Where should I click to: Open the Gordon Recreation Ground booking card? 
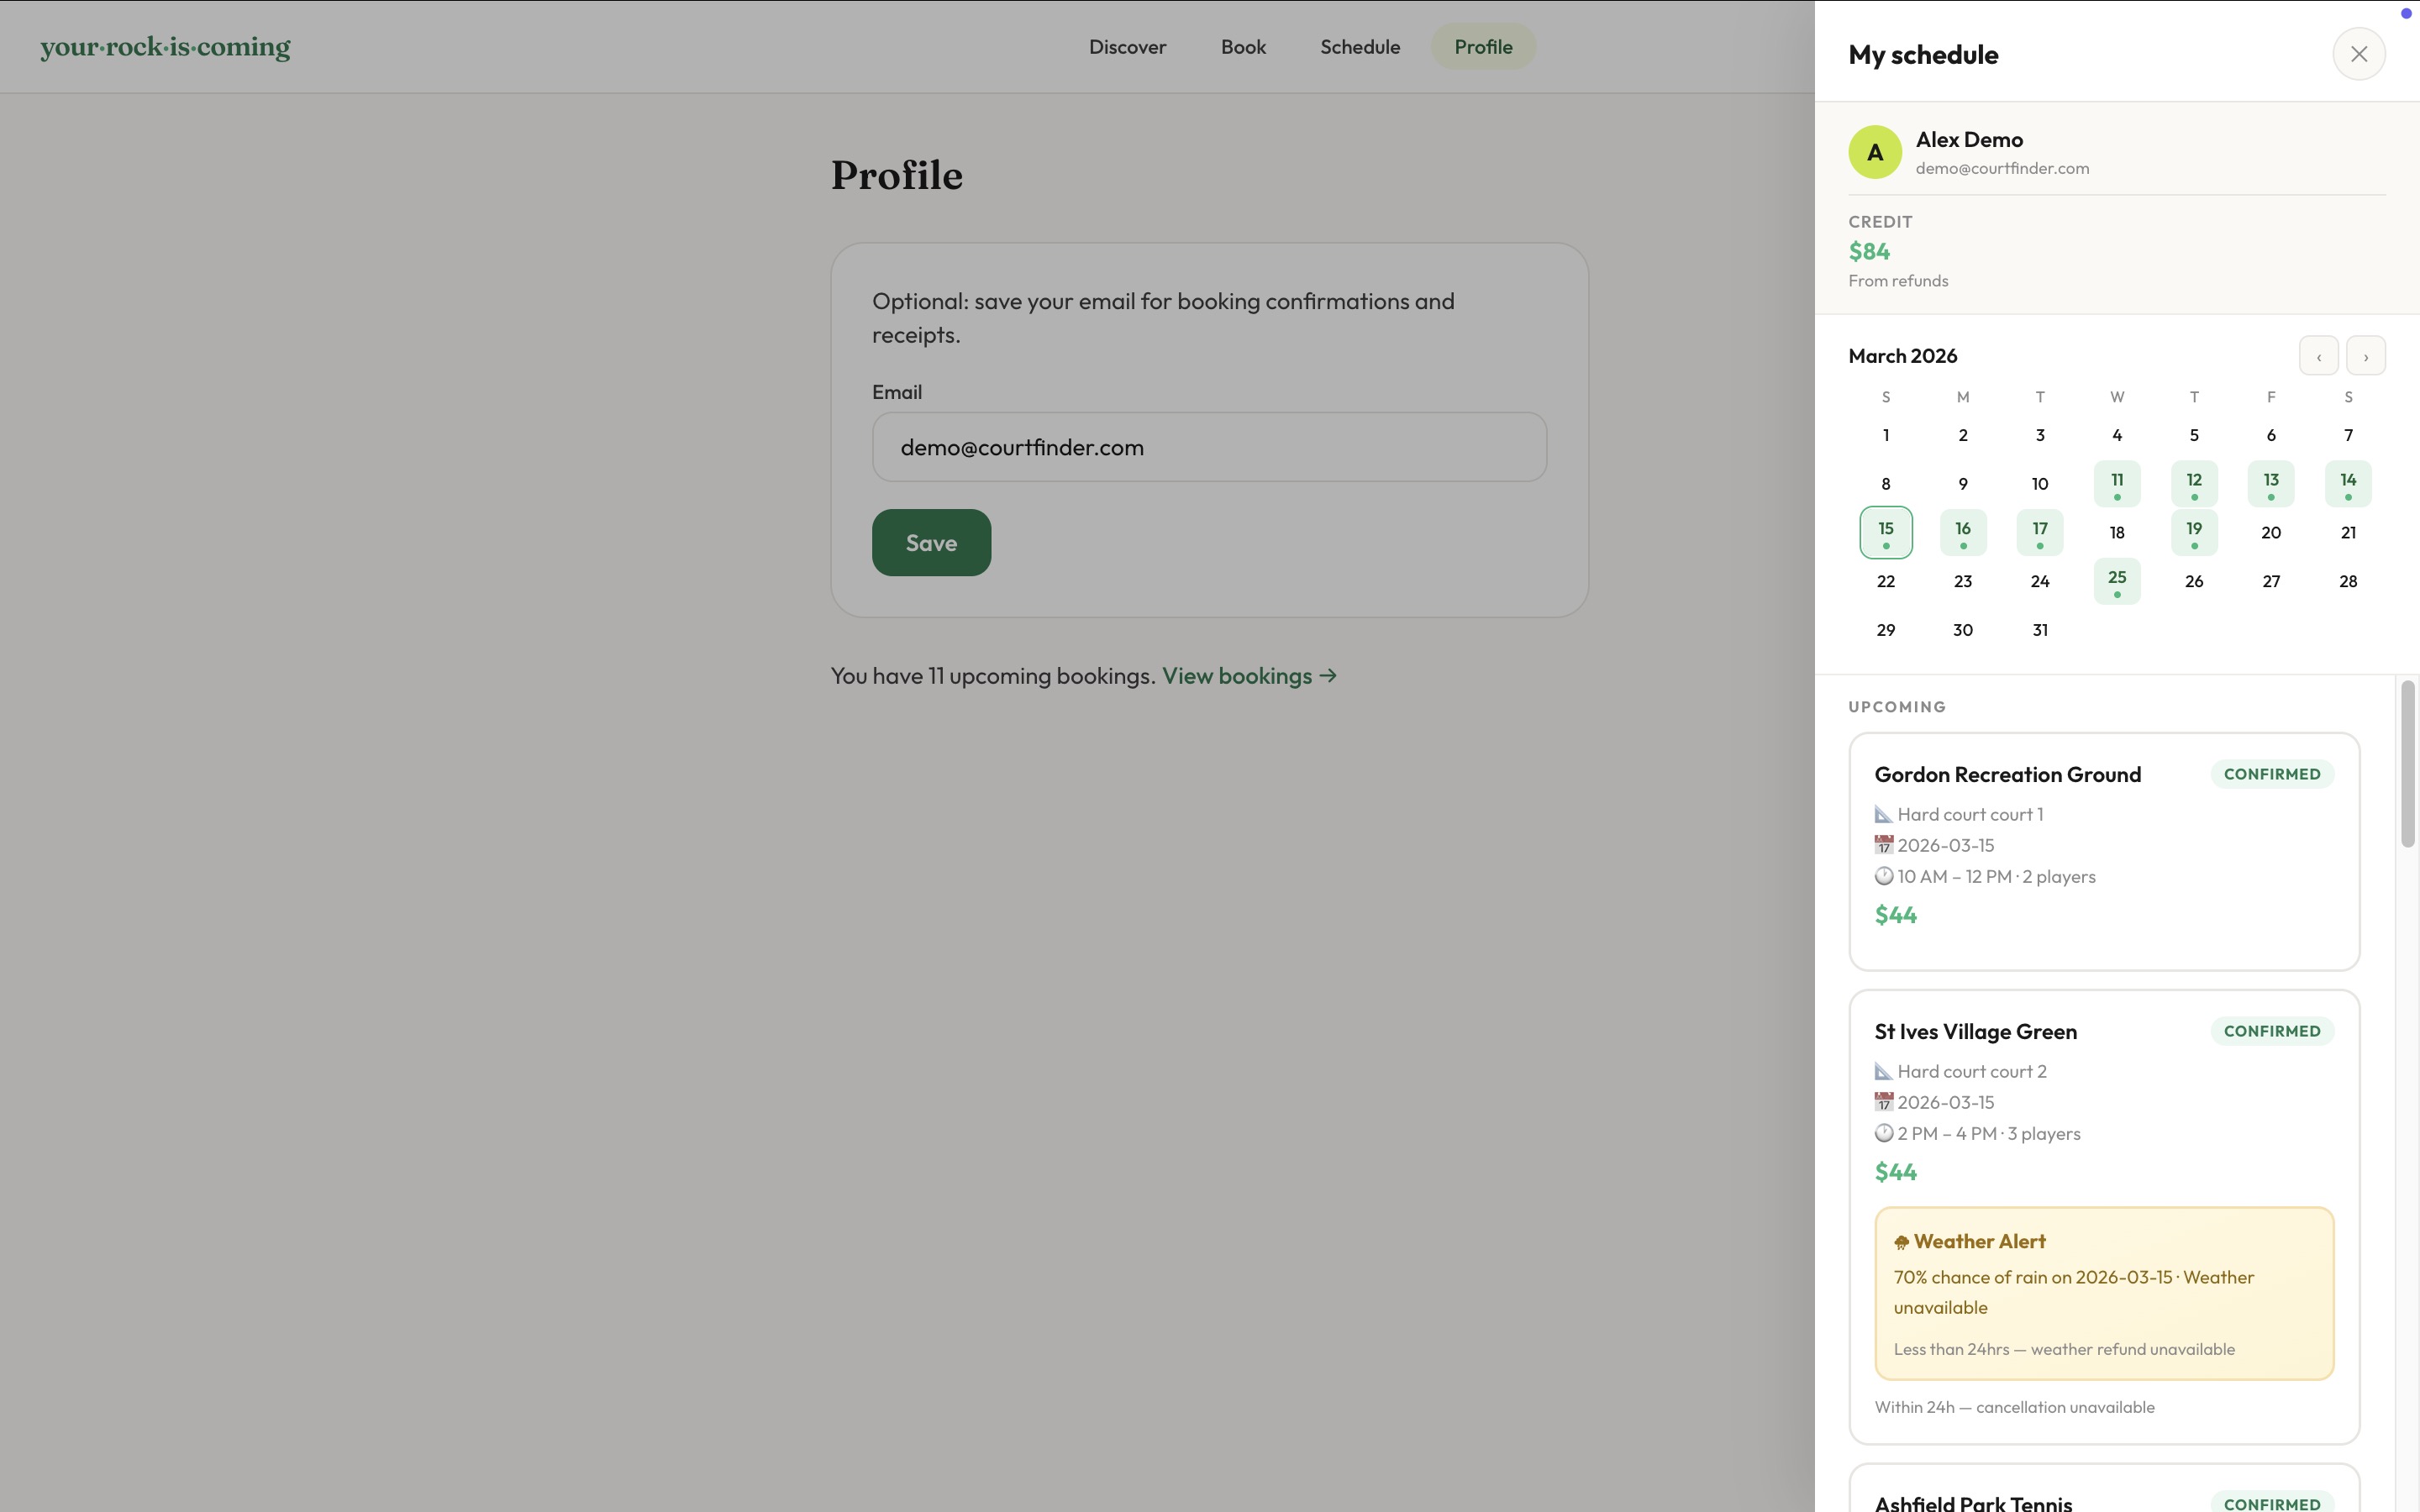pyautogui.click(x=2103, y=851)
